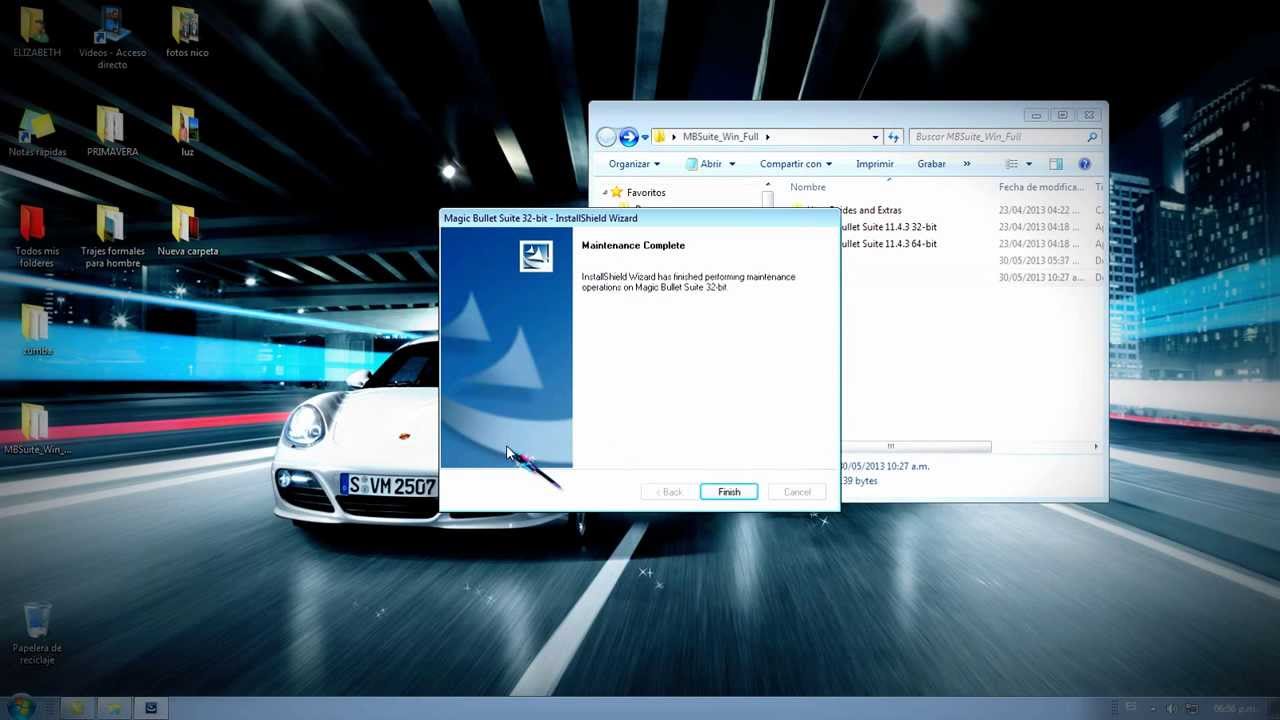Screen dimensions: 1280x720
Task: Click the Maintenance Complete heading
Action: pos(633,245)
